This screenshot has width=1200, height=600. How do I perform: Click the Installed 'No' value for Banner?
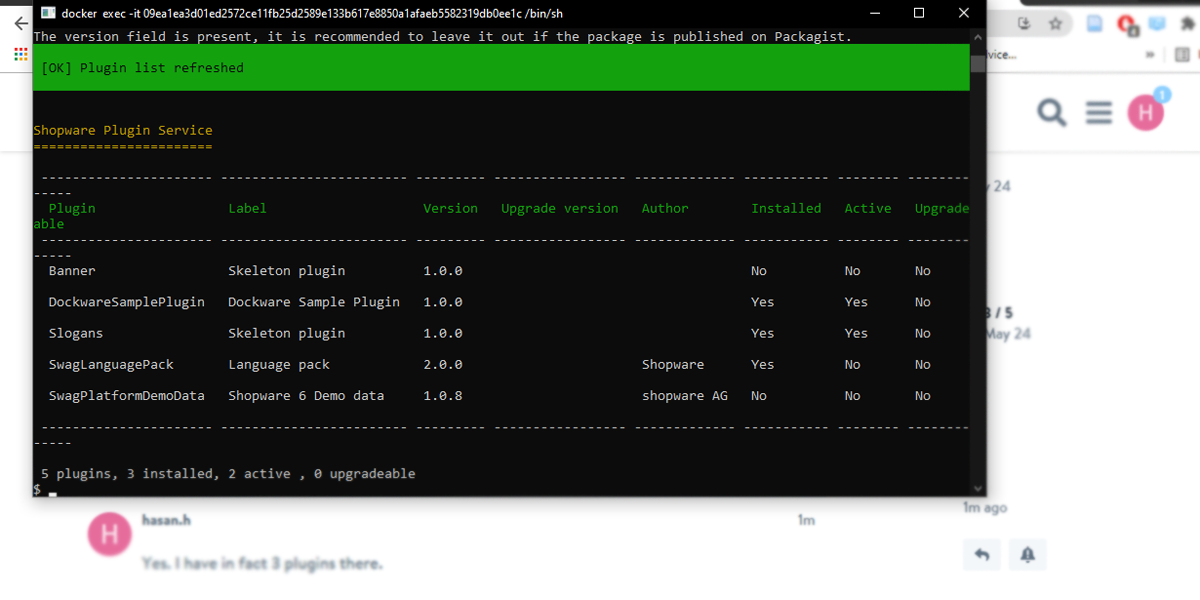pyautogui.click(x=759, y=270)
